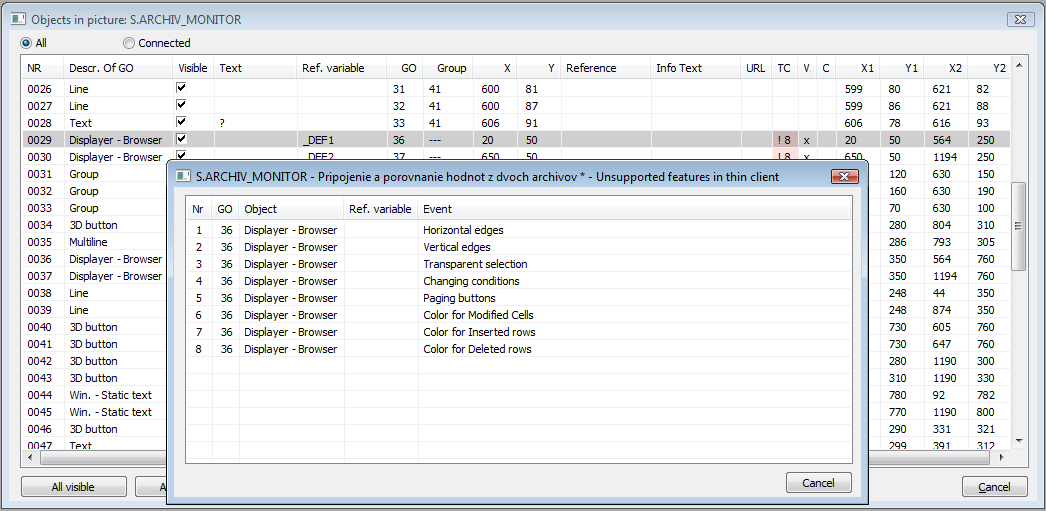Select the Connected radio button
This screenshot has width=1046, height=511.
pyautogui.click(x=129, y=43)
